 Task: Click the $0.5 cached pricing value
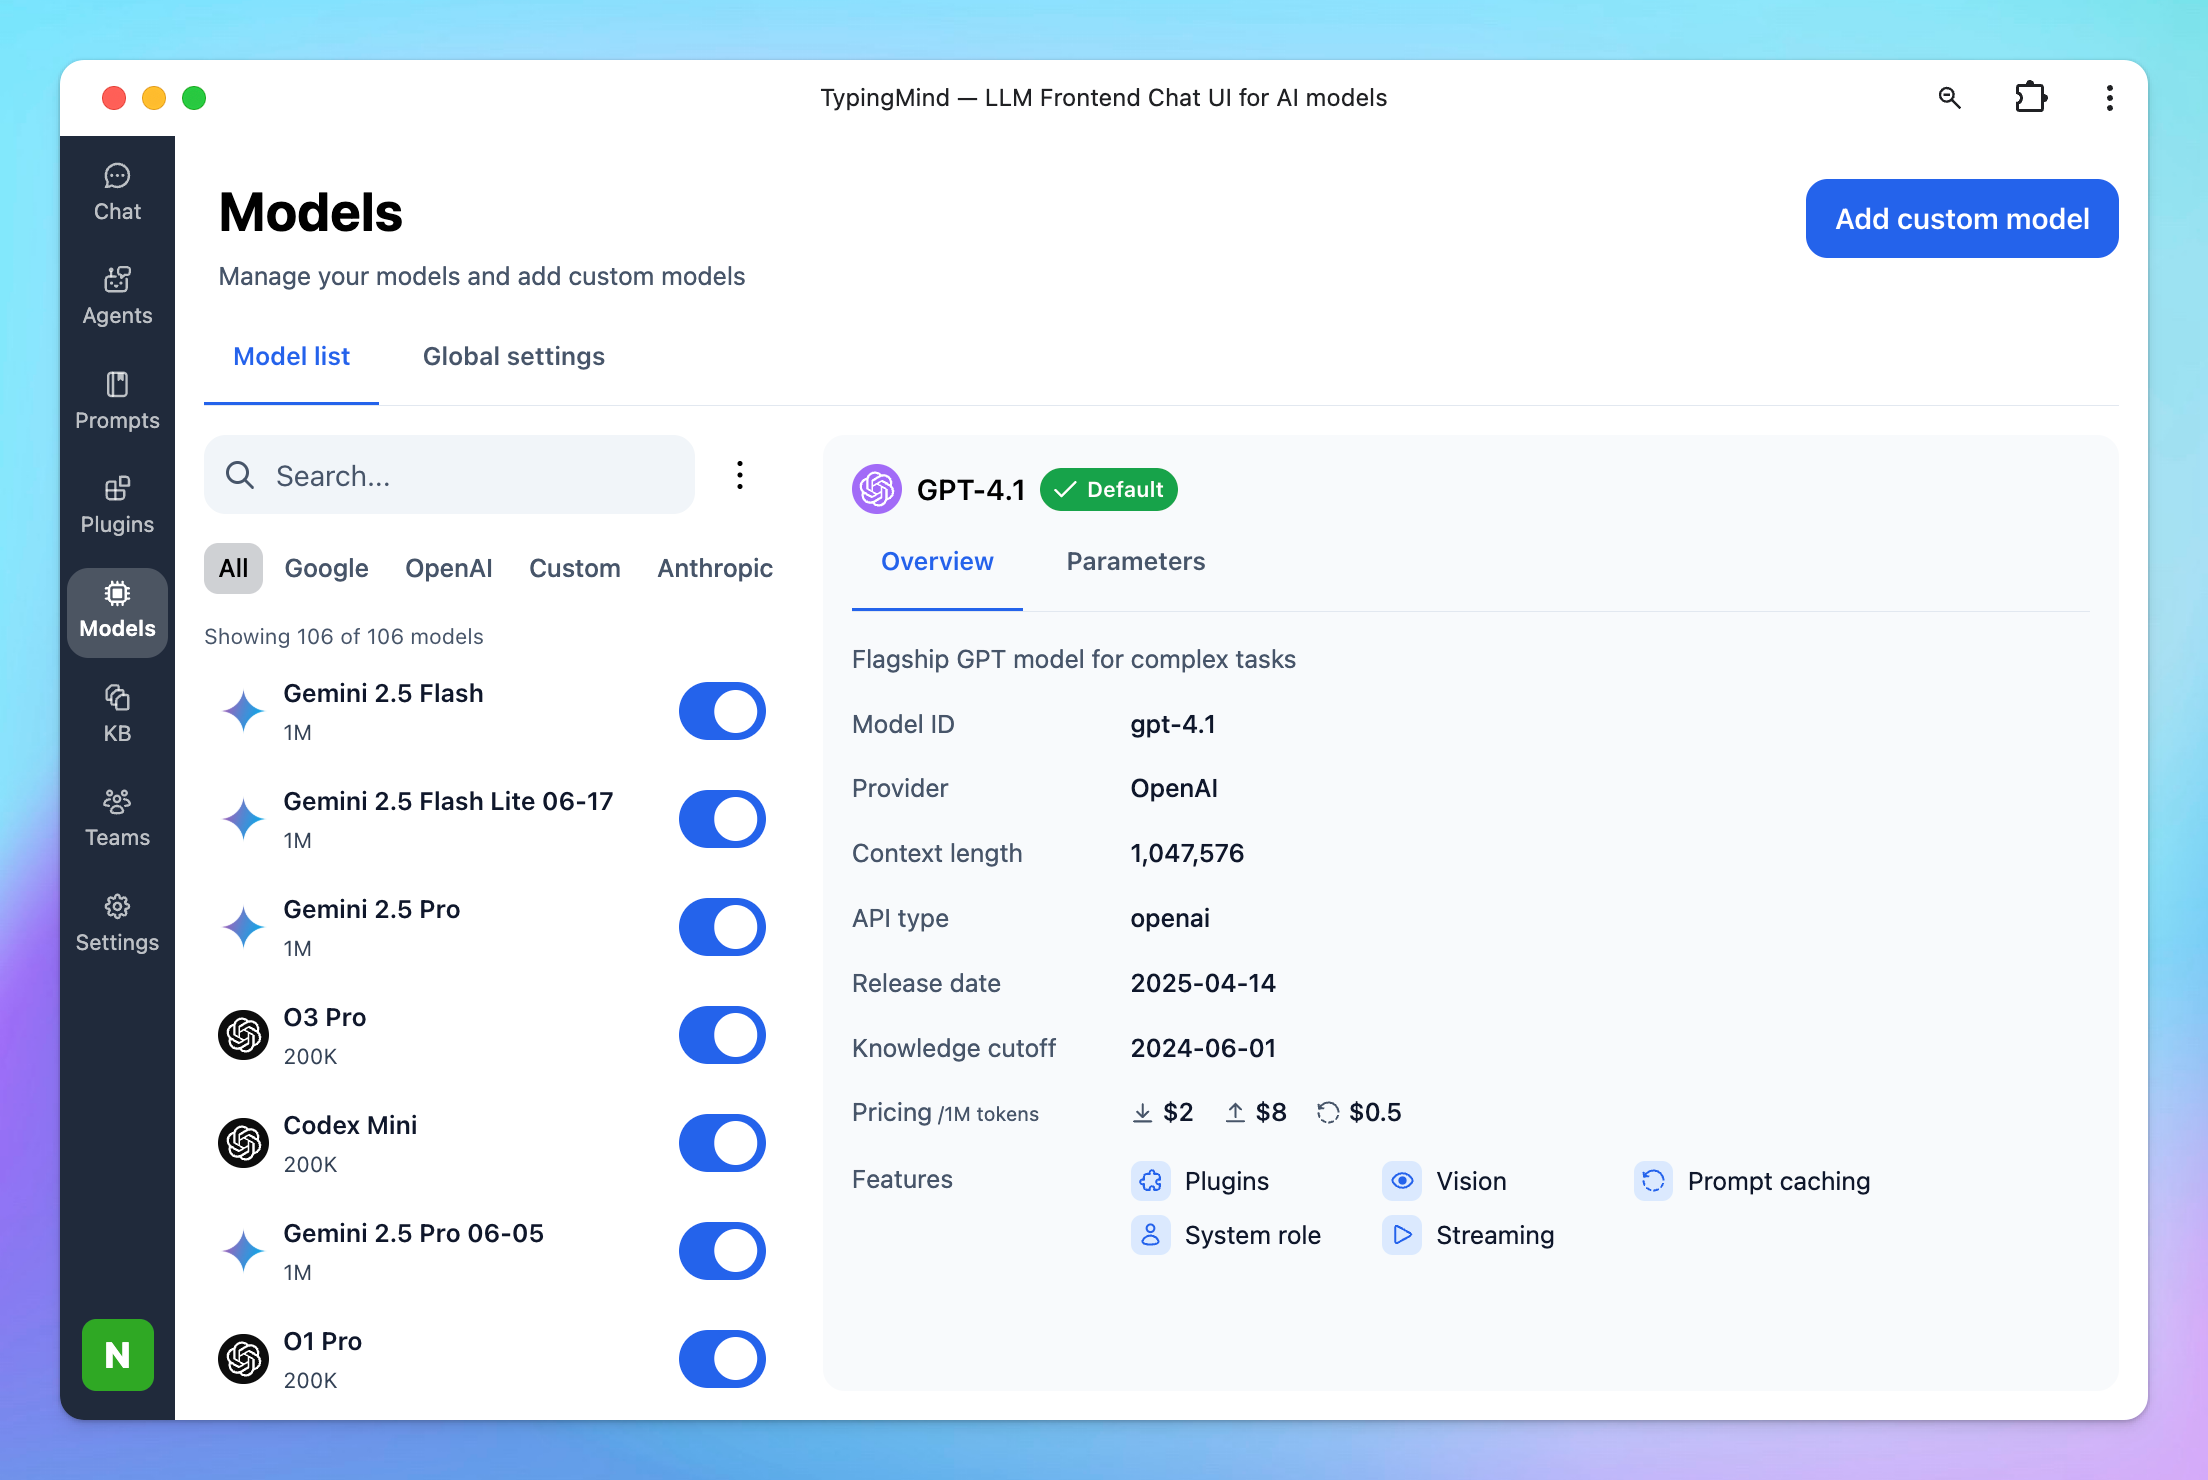click(x=1375, y=1113)
